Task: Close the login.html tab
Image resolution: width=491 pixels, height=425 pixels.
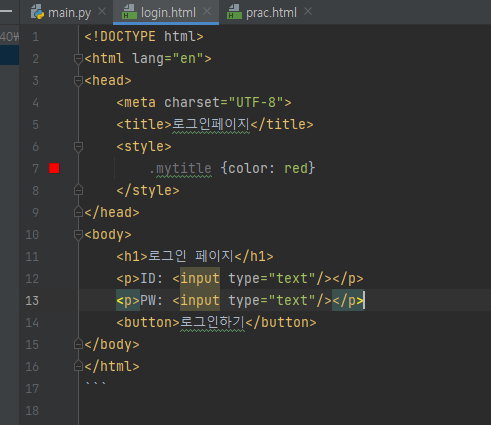Action: (207, 12)
